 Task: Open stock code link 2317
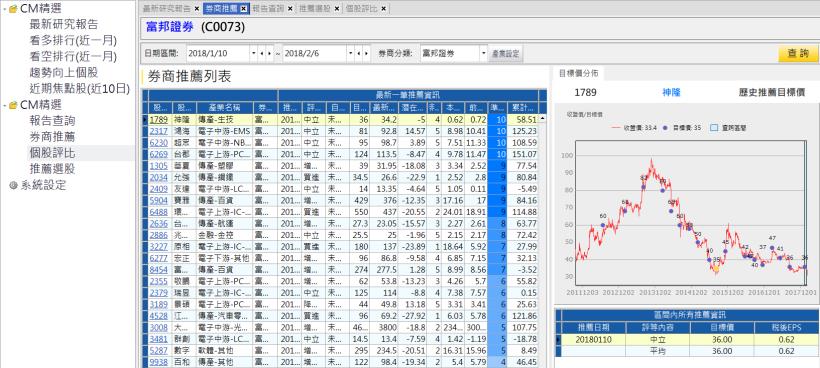pos(158,131)
